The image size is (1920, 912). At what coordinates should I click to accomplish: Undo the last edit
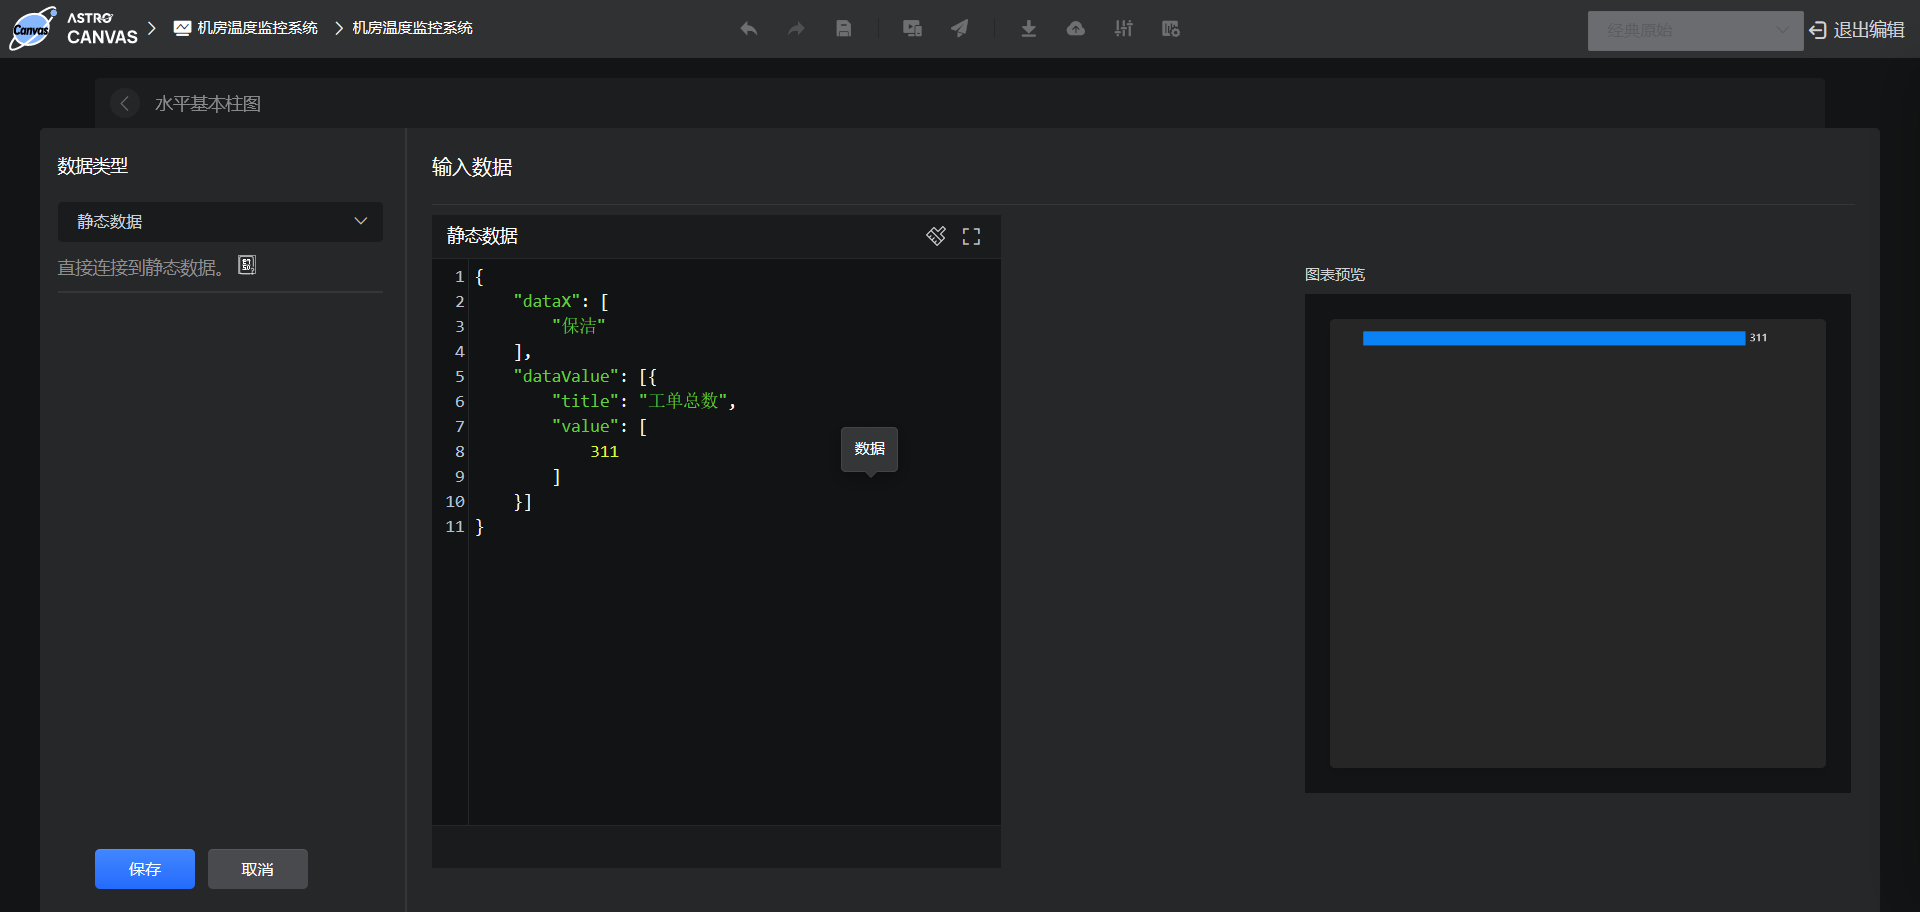pyautogui.click(x=748, y=29)
